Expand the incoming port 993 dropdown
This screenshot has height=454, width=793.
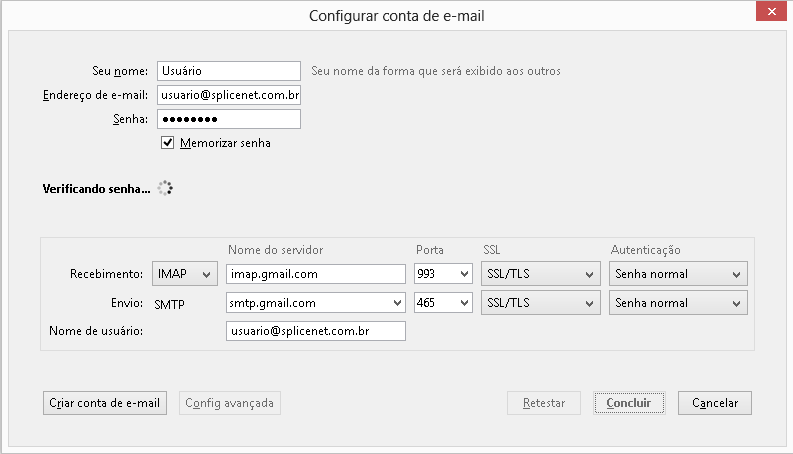point(443,274)
